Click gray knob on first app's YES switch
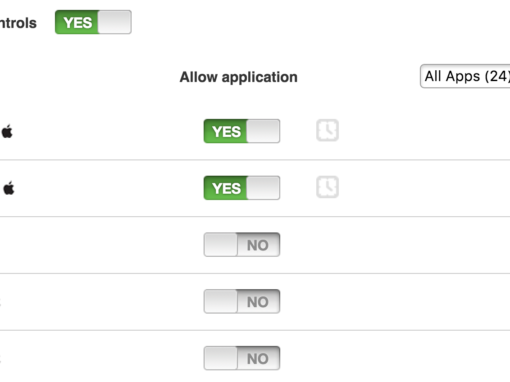This screenshot has height=382, width=510. tap(263, 131)
